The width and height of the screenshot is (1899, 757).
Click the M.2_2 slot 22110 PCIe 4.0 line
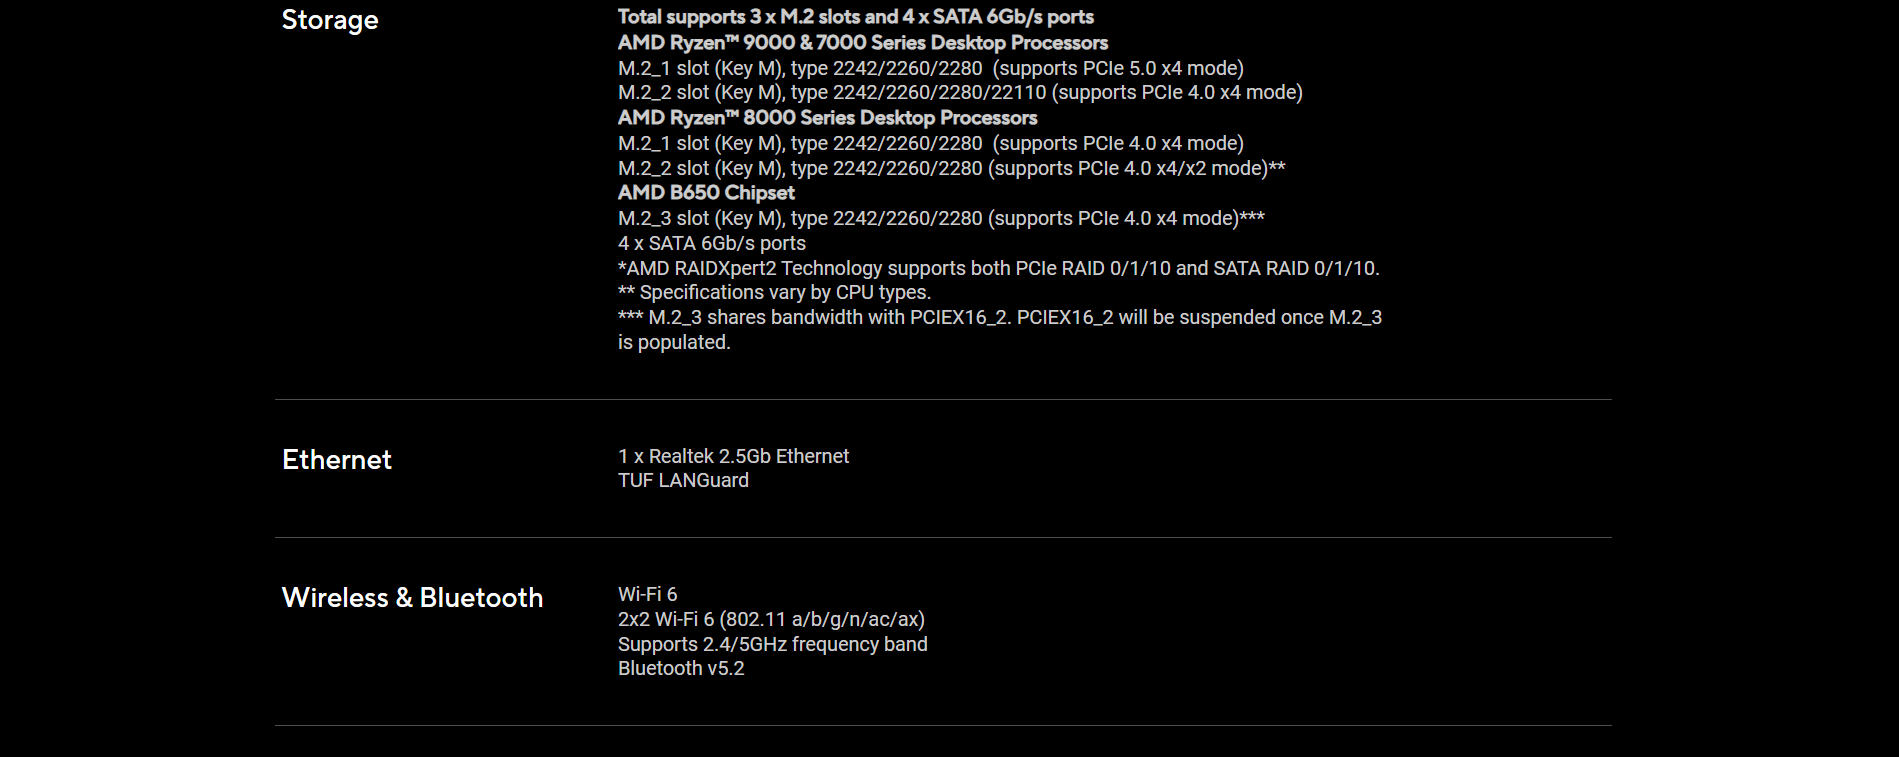[960, 93]
